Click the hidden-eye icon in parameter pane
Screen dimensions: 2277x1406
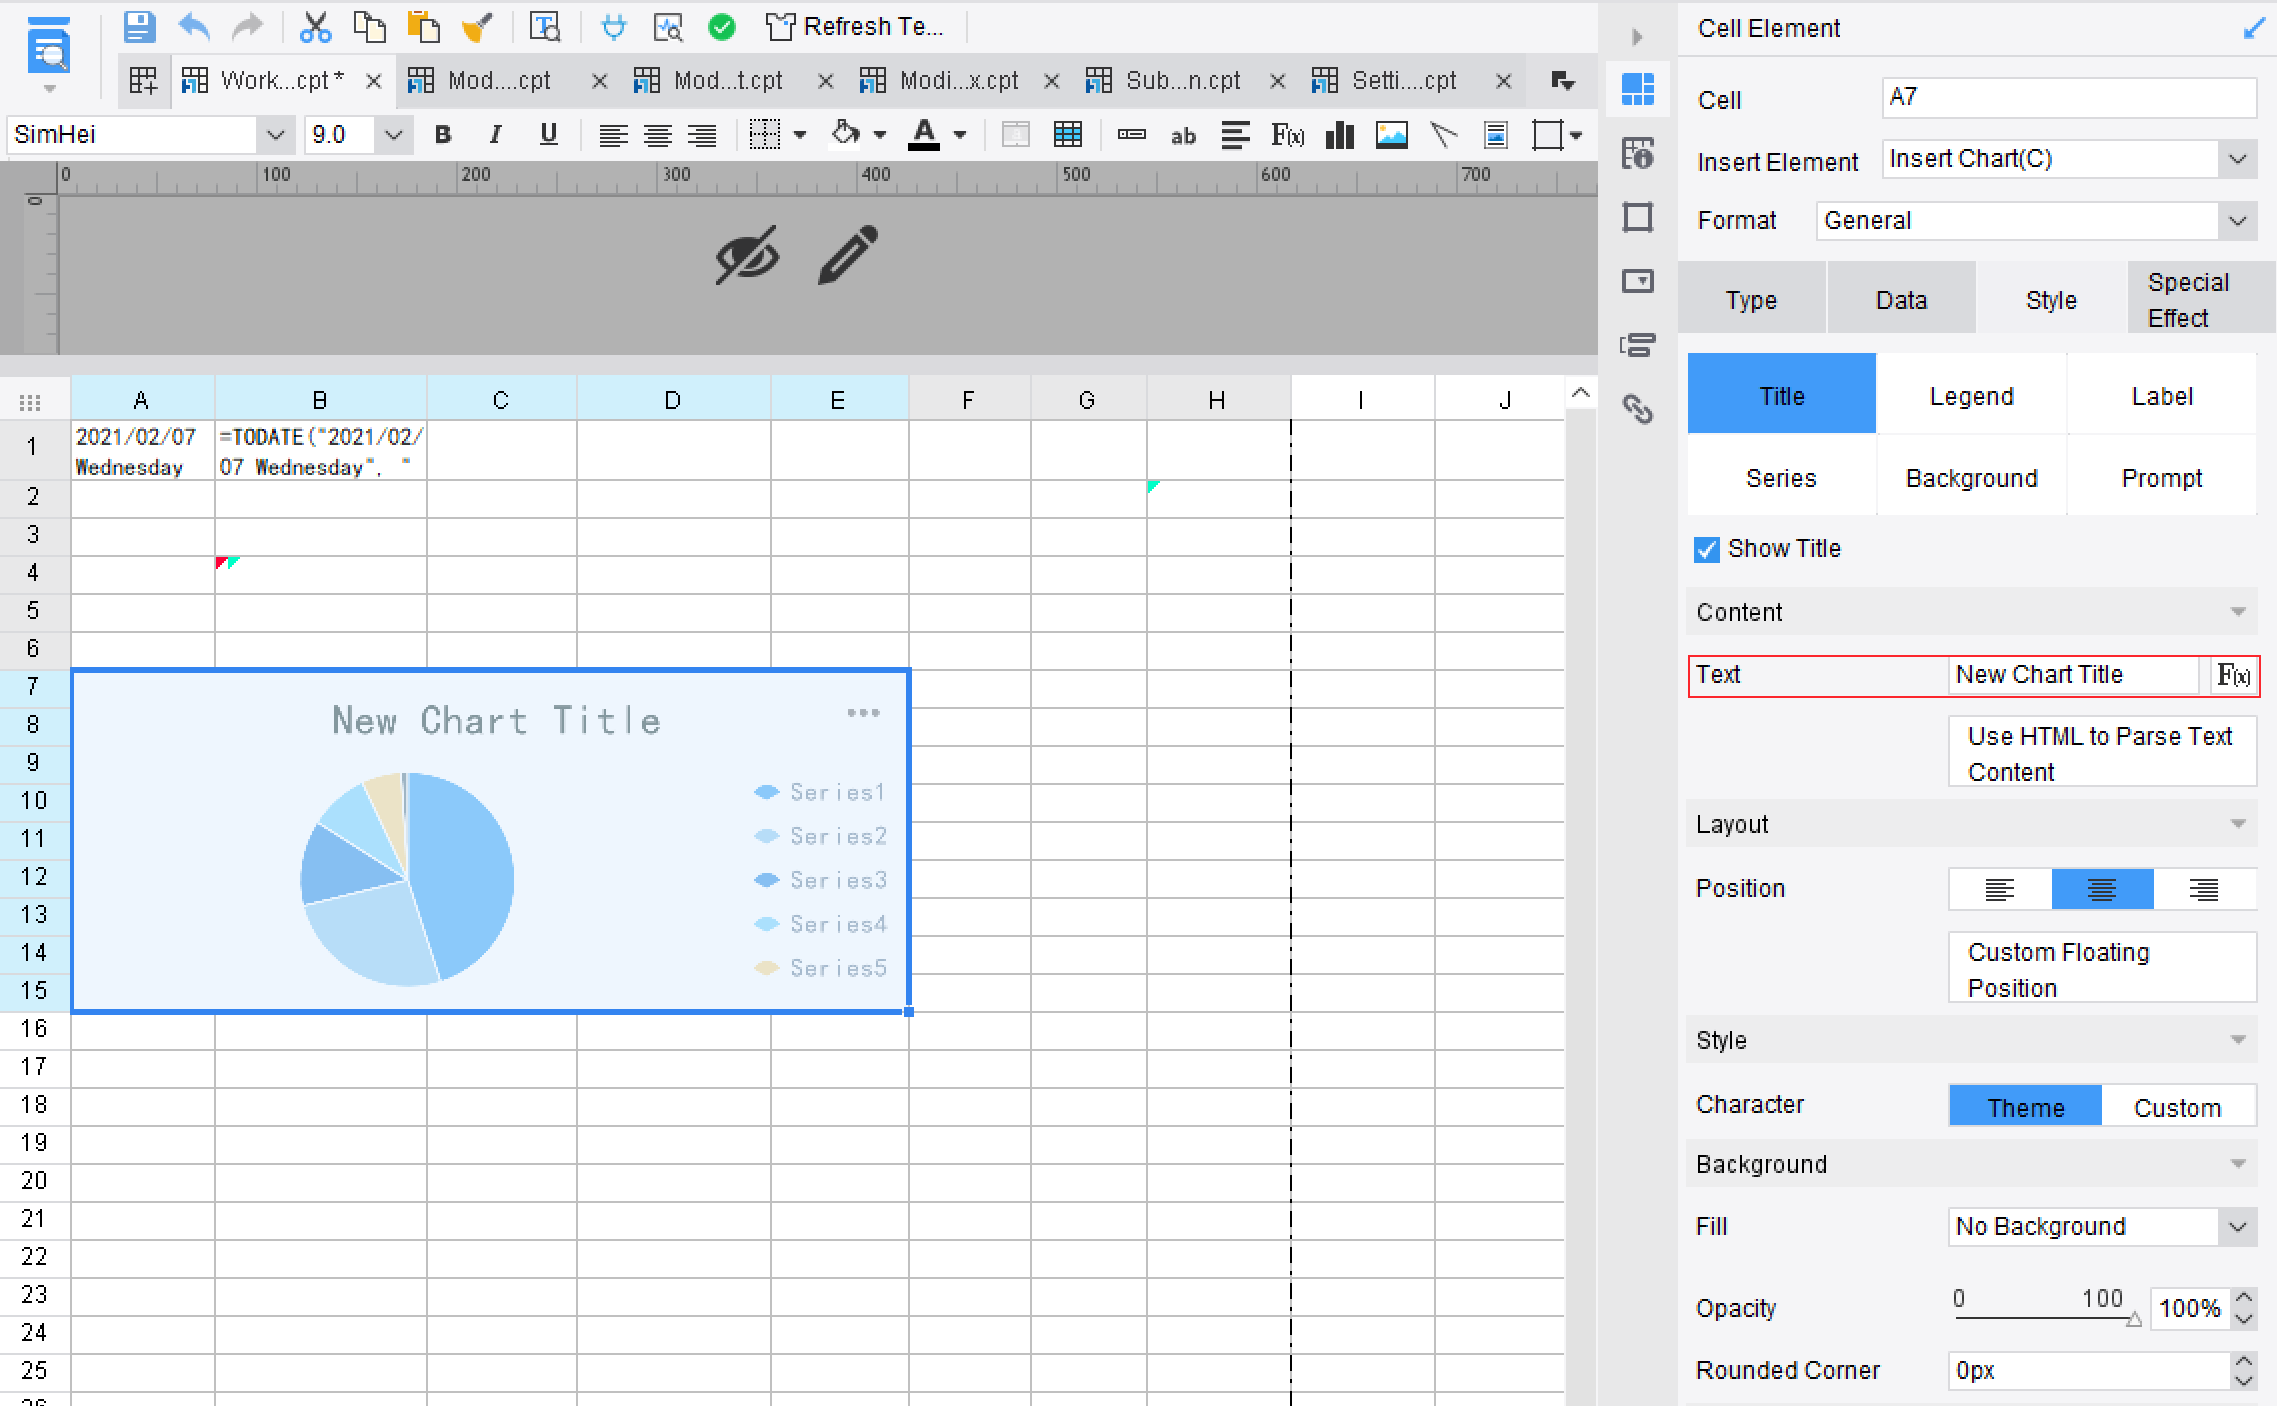(x=747, y=255)
